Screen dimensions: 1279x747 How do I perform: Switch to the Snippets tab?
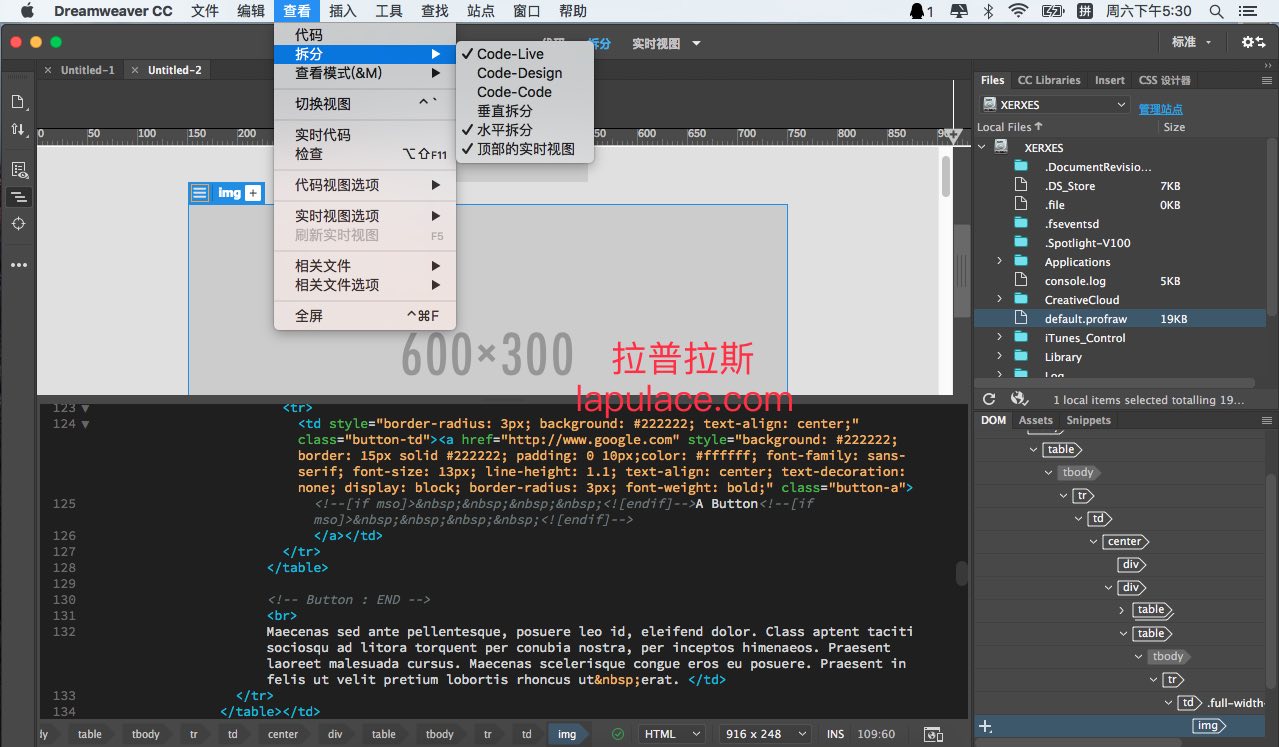[x=1088, y=420]
